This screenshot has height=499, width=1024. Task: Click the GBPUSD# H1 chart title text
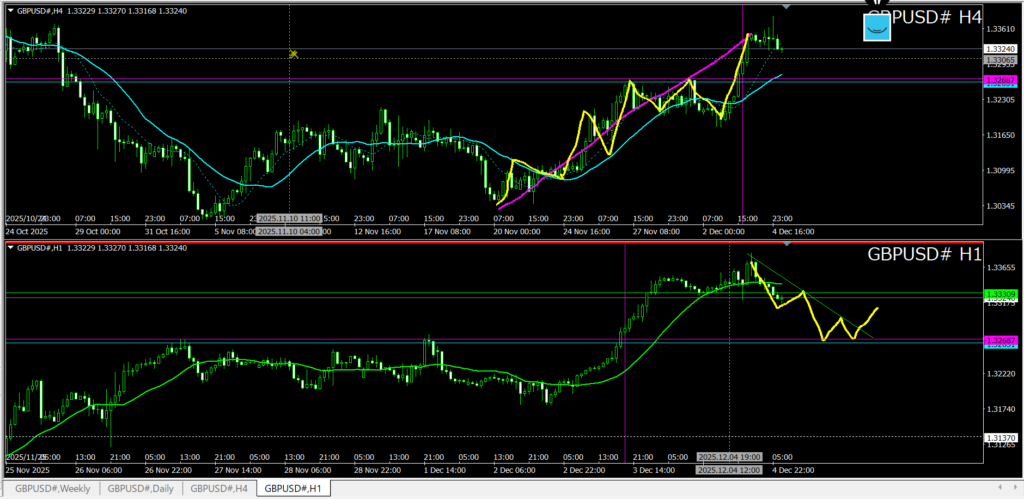coord(924,255)
